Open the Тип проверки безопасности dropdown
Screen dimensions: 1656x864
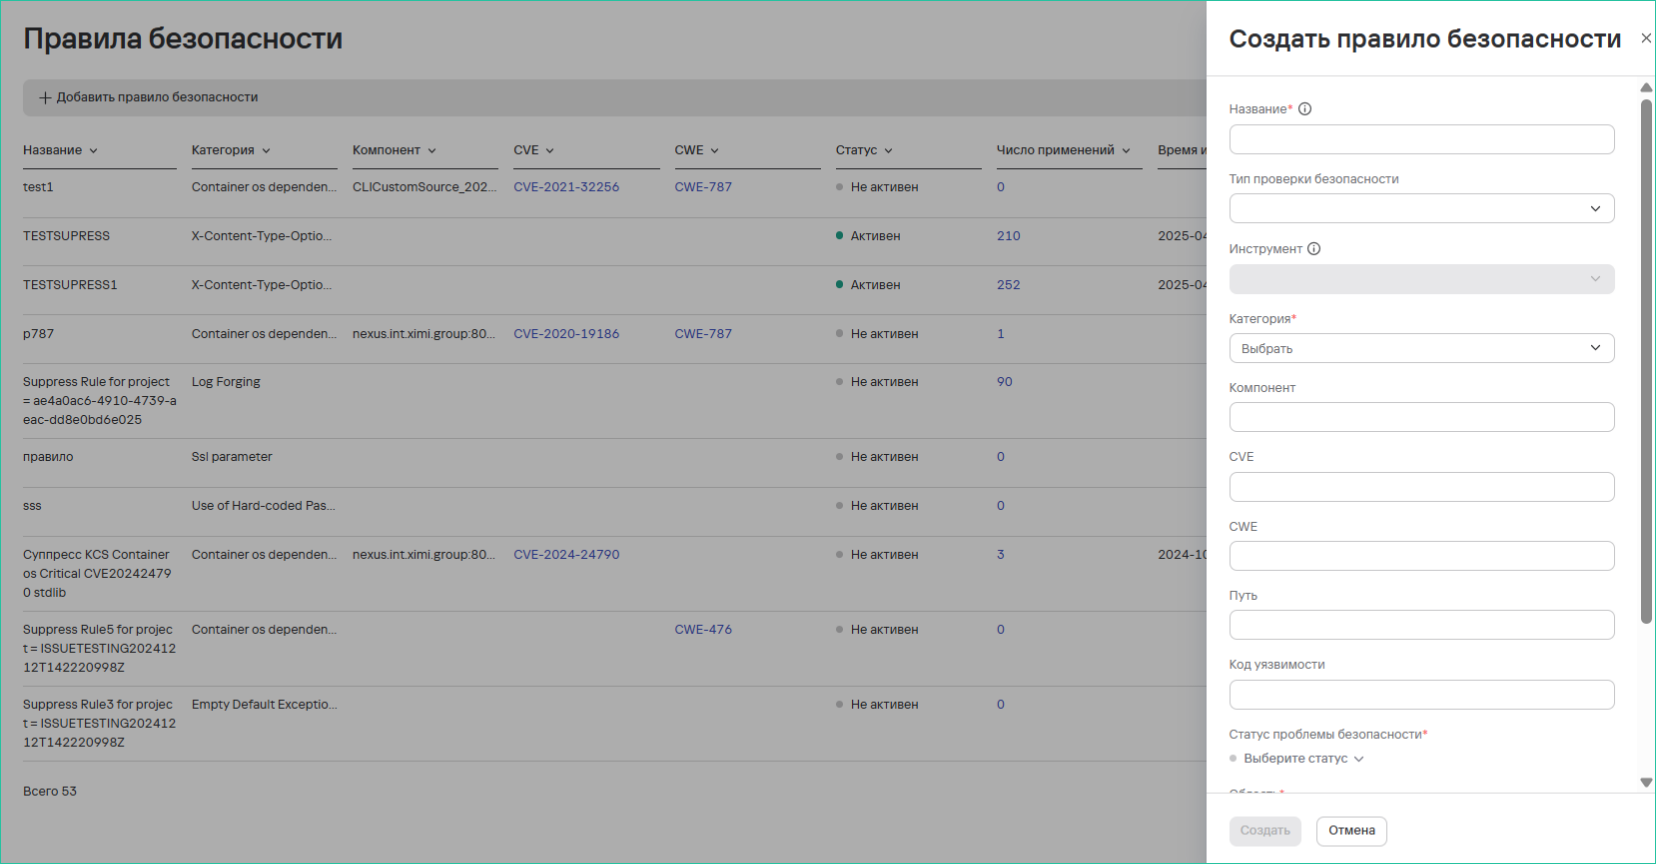pos(1421,209)
